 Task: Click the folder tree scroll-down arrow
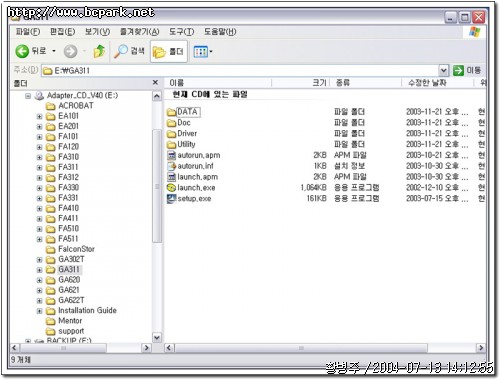[156, 337]
